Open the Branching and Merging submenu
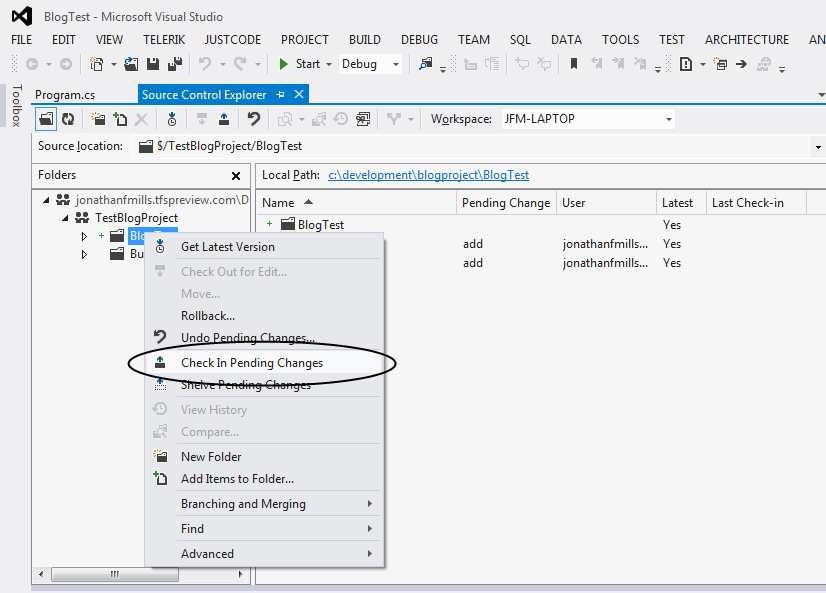The width and height of the screenshot is (826, 593). (266, 504)
